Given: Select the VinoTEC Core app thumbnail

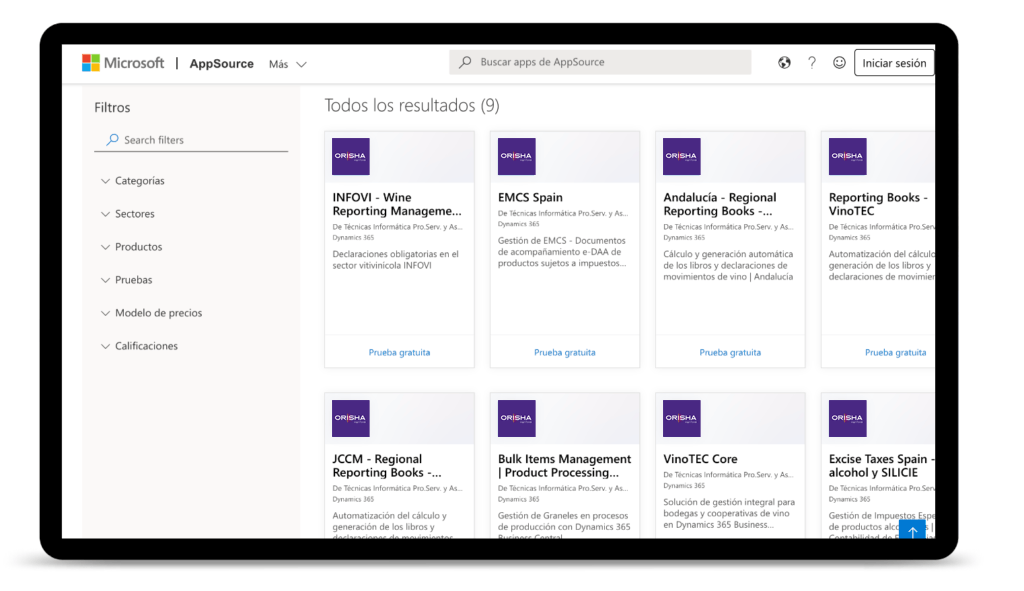Looking at the screenshot, I should (681, 417).
